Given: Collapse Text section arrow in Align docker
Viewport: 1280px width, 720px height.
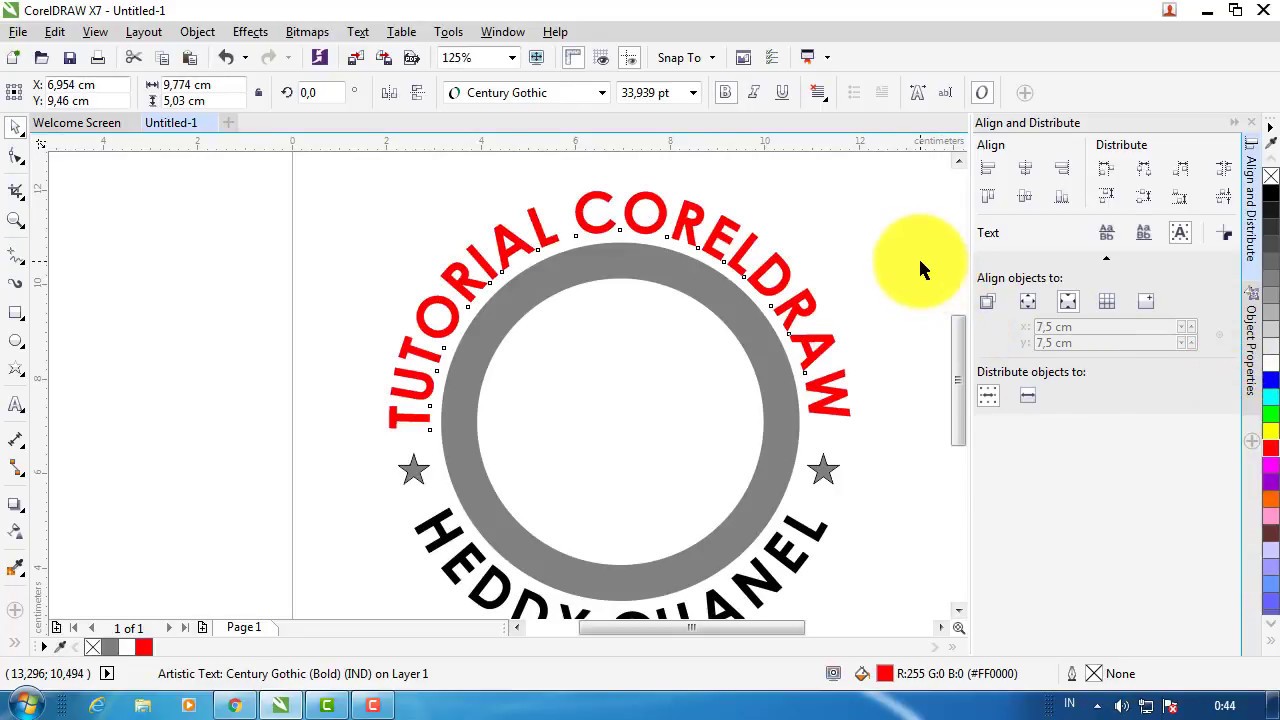Looking at the screenshot, I should [1106, 259].
